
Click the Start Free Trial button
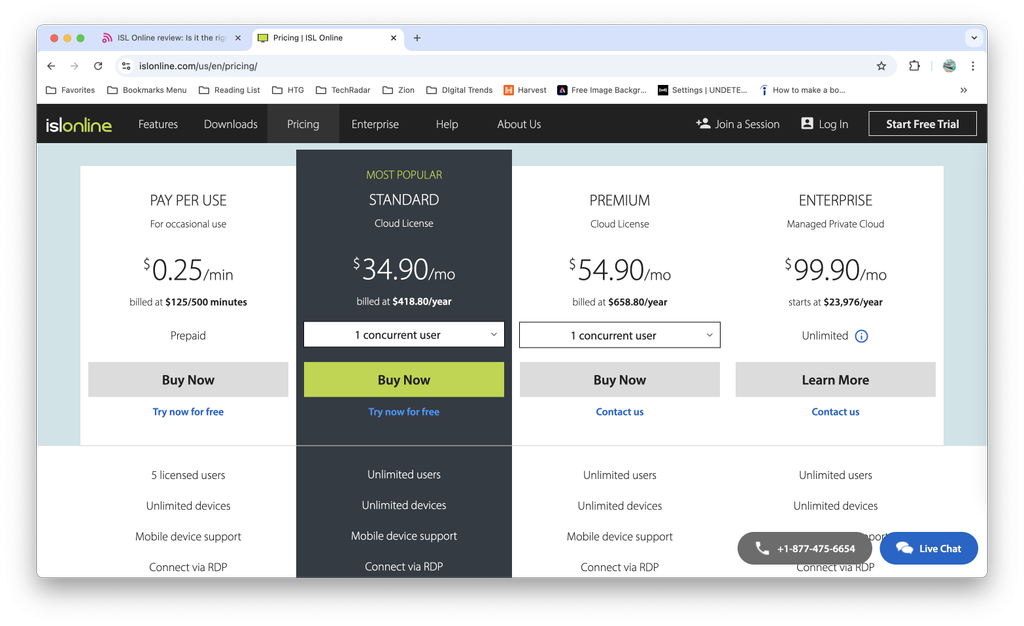[x=922, y=123]
